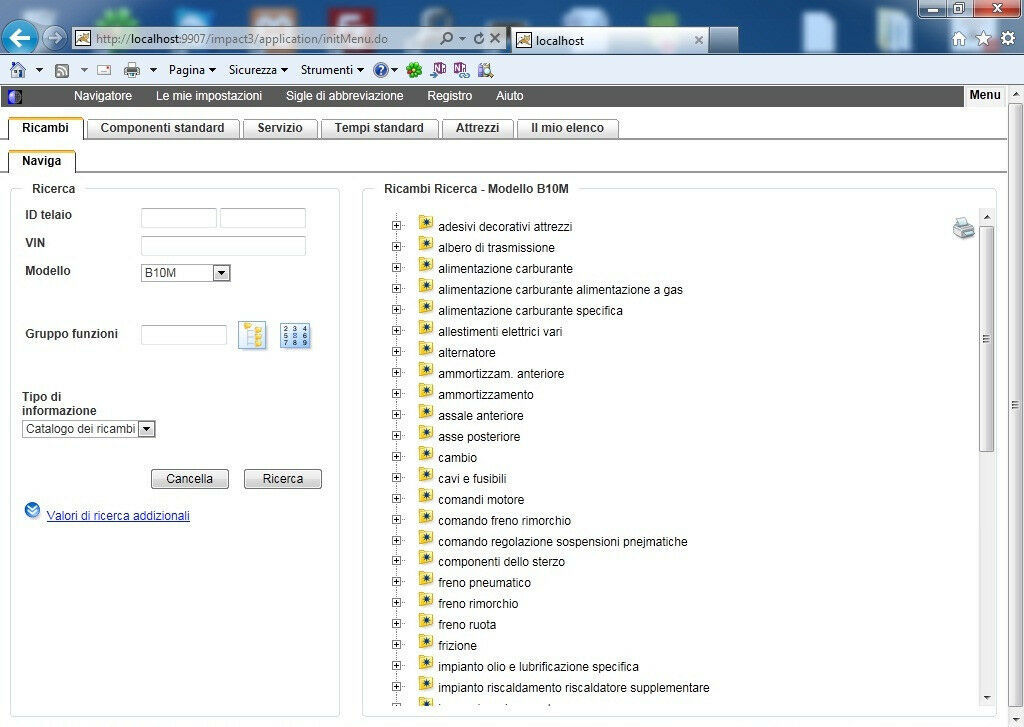This screenshot has height=727, width=1024.
Task: Open the Le mie impostazioni menu
Action: click(x=208, y=96)
